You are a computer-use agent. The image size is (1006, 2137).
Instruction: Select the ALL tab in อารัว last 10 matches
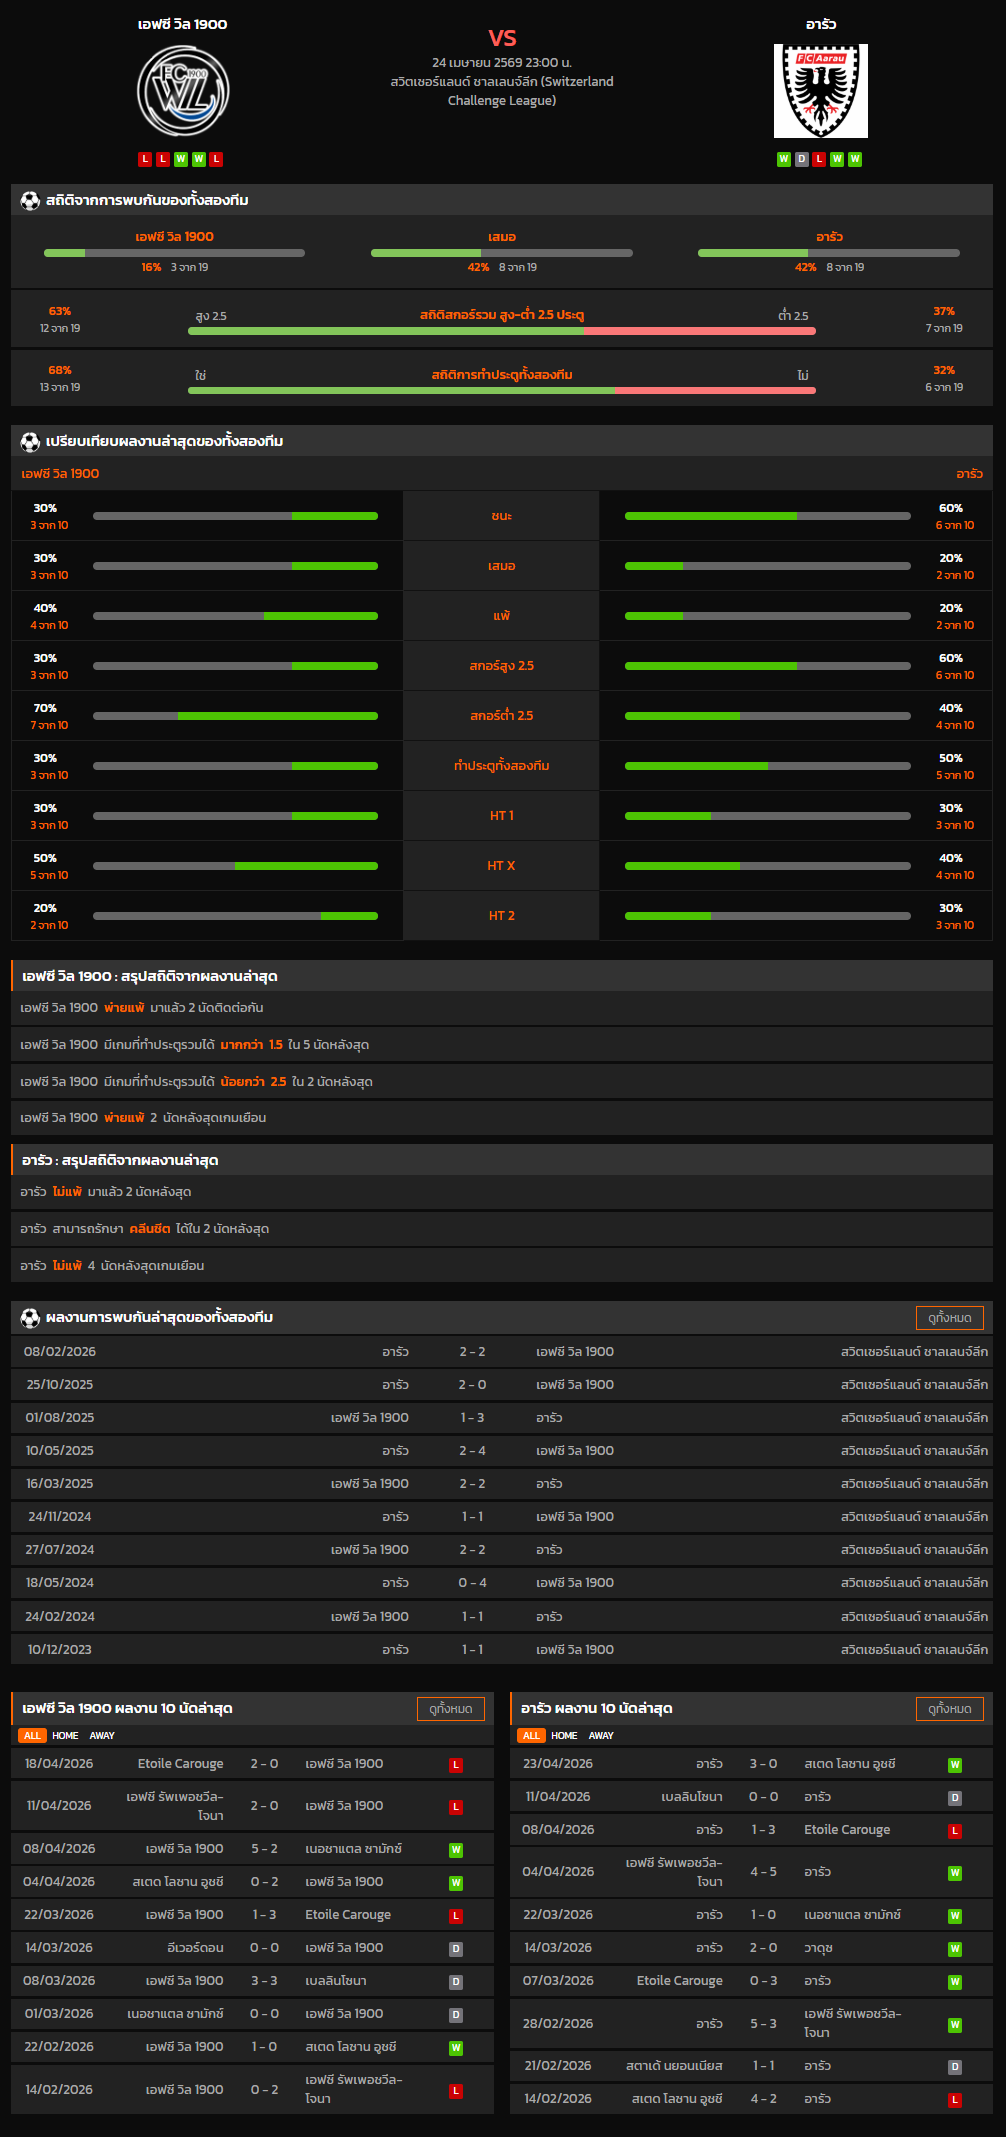click(x=531, y=1736)
